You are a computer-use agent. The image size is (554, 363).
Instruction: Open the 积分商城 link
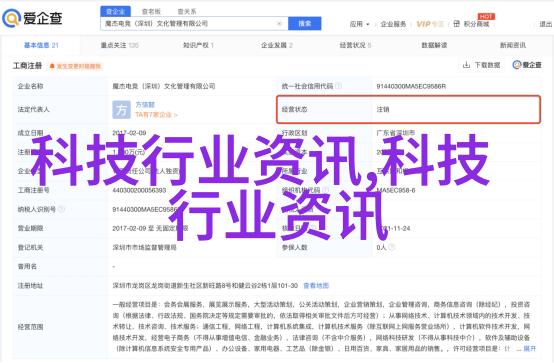tap(476, 24)
